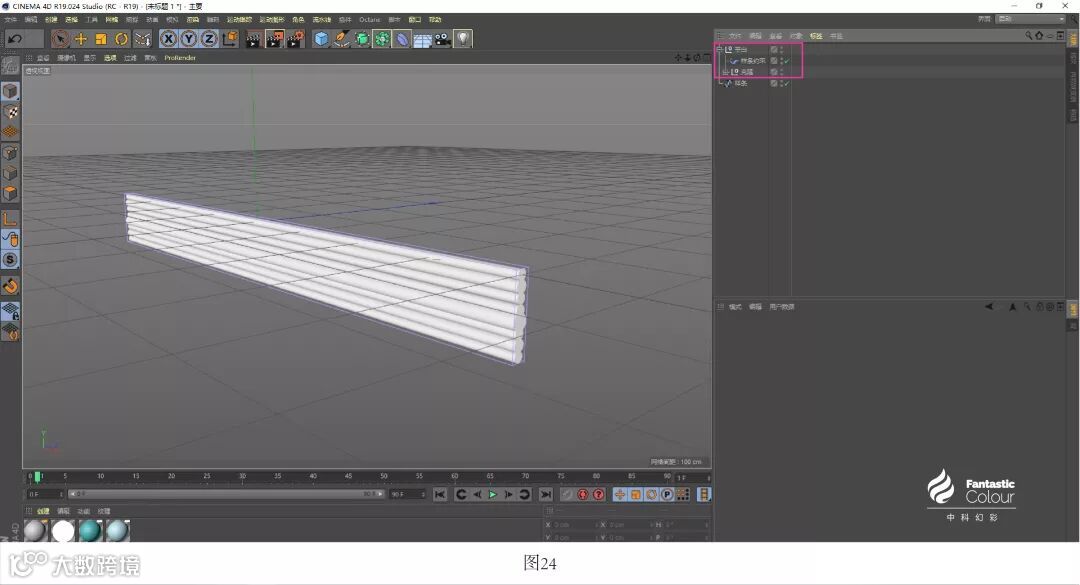This screenshot has width=1080, height=585.
Task: Click Make Editable icon in left toolbar
Action: [10, 65]
